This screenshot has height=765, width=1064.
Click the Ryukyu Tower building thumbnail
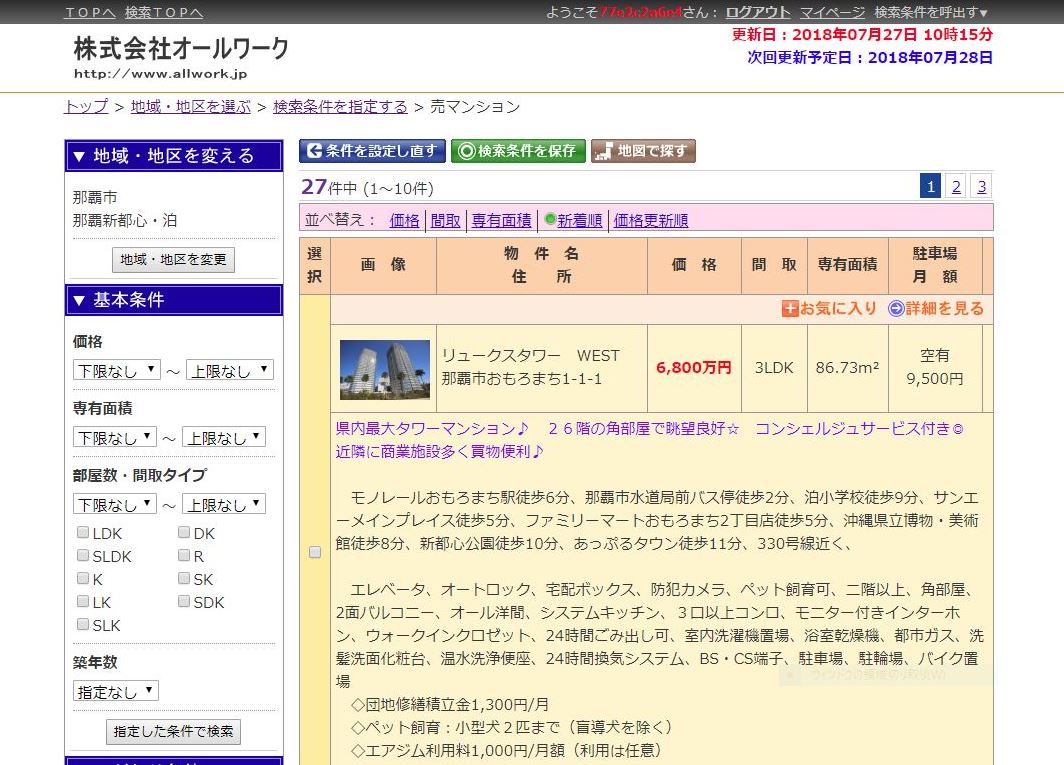click(385, 369)
